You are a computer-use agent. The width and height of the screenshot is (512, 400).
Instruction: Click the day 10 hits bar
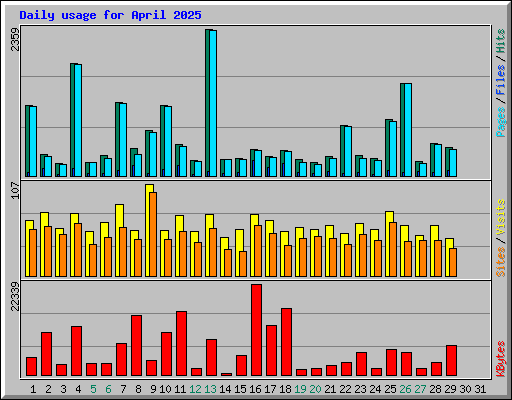(162, 141)
